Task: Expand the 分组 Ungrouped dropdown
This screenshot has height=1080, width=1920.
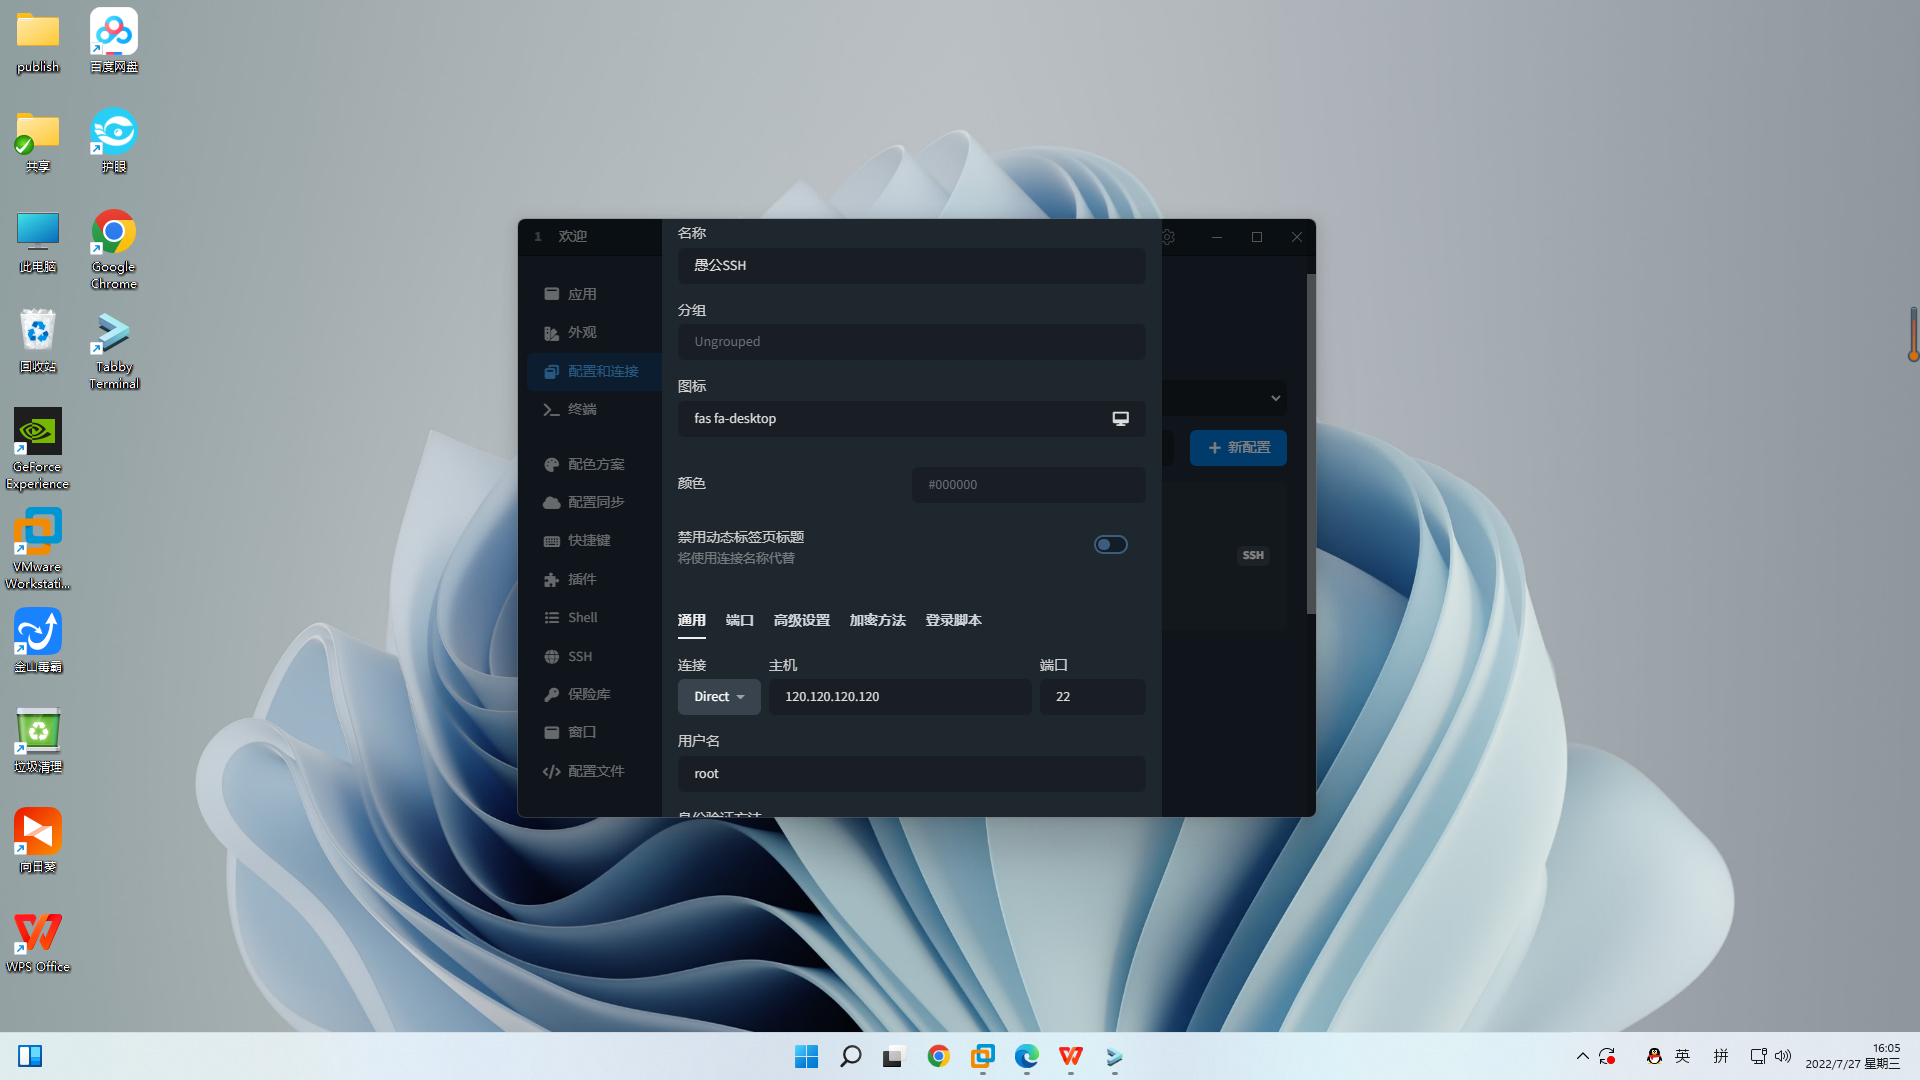Action: (x=910, y=342)
